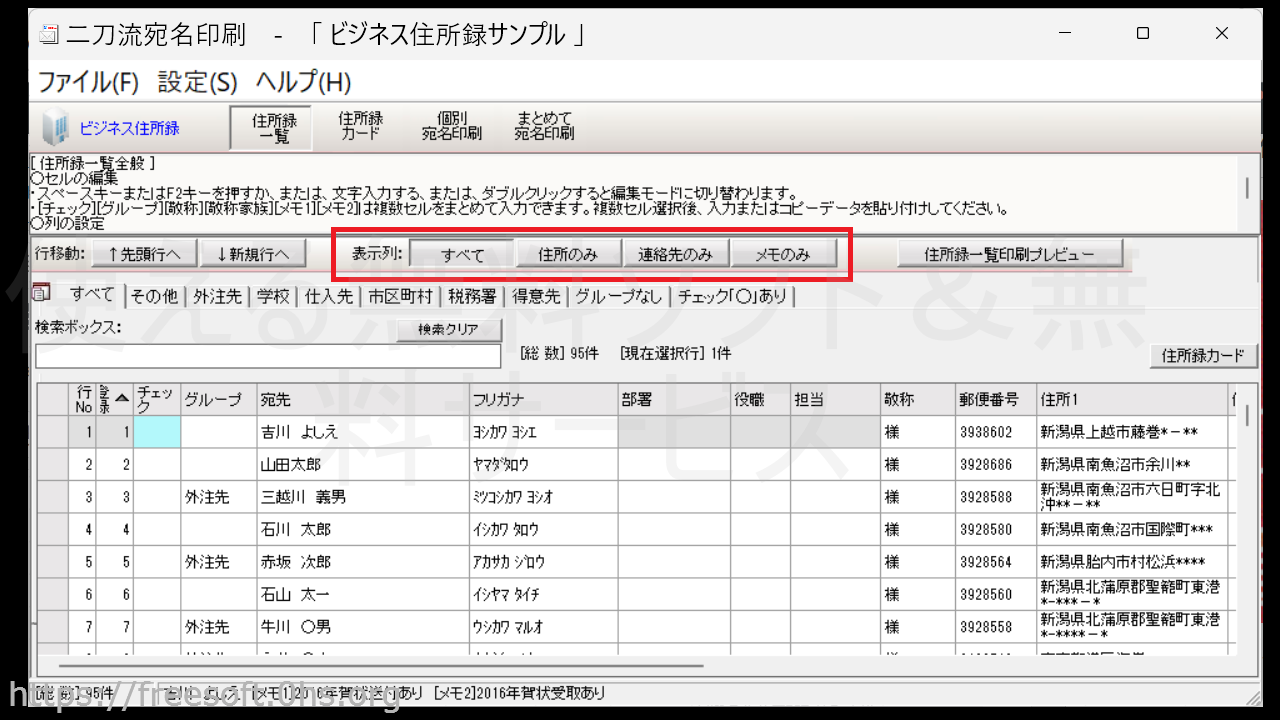
Task: Click the list icon beside すべて tab
Action: [x=42, y=293]
